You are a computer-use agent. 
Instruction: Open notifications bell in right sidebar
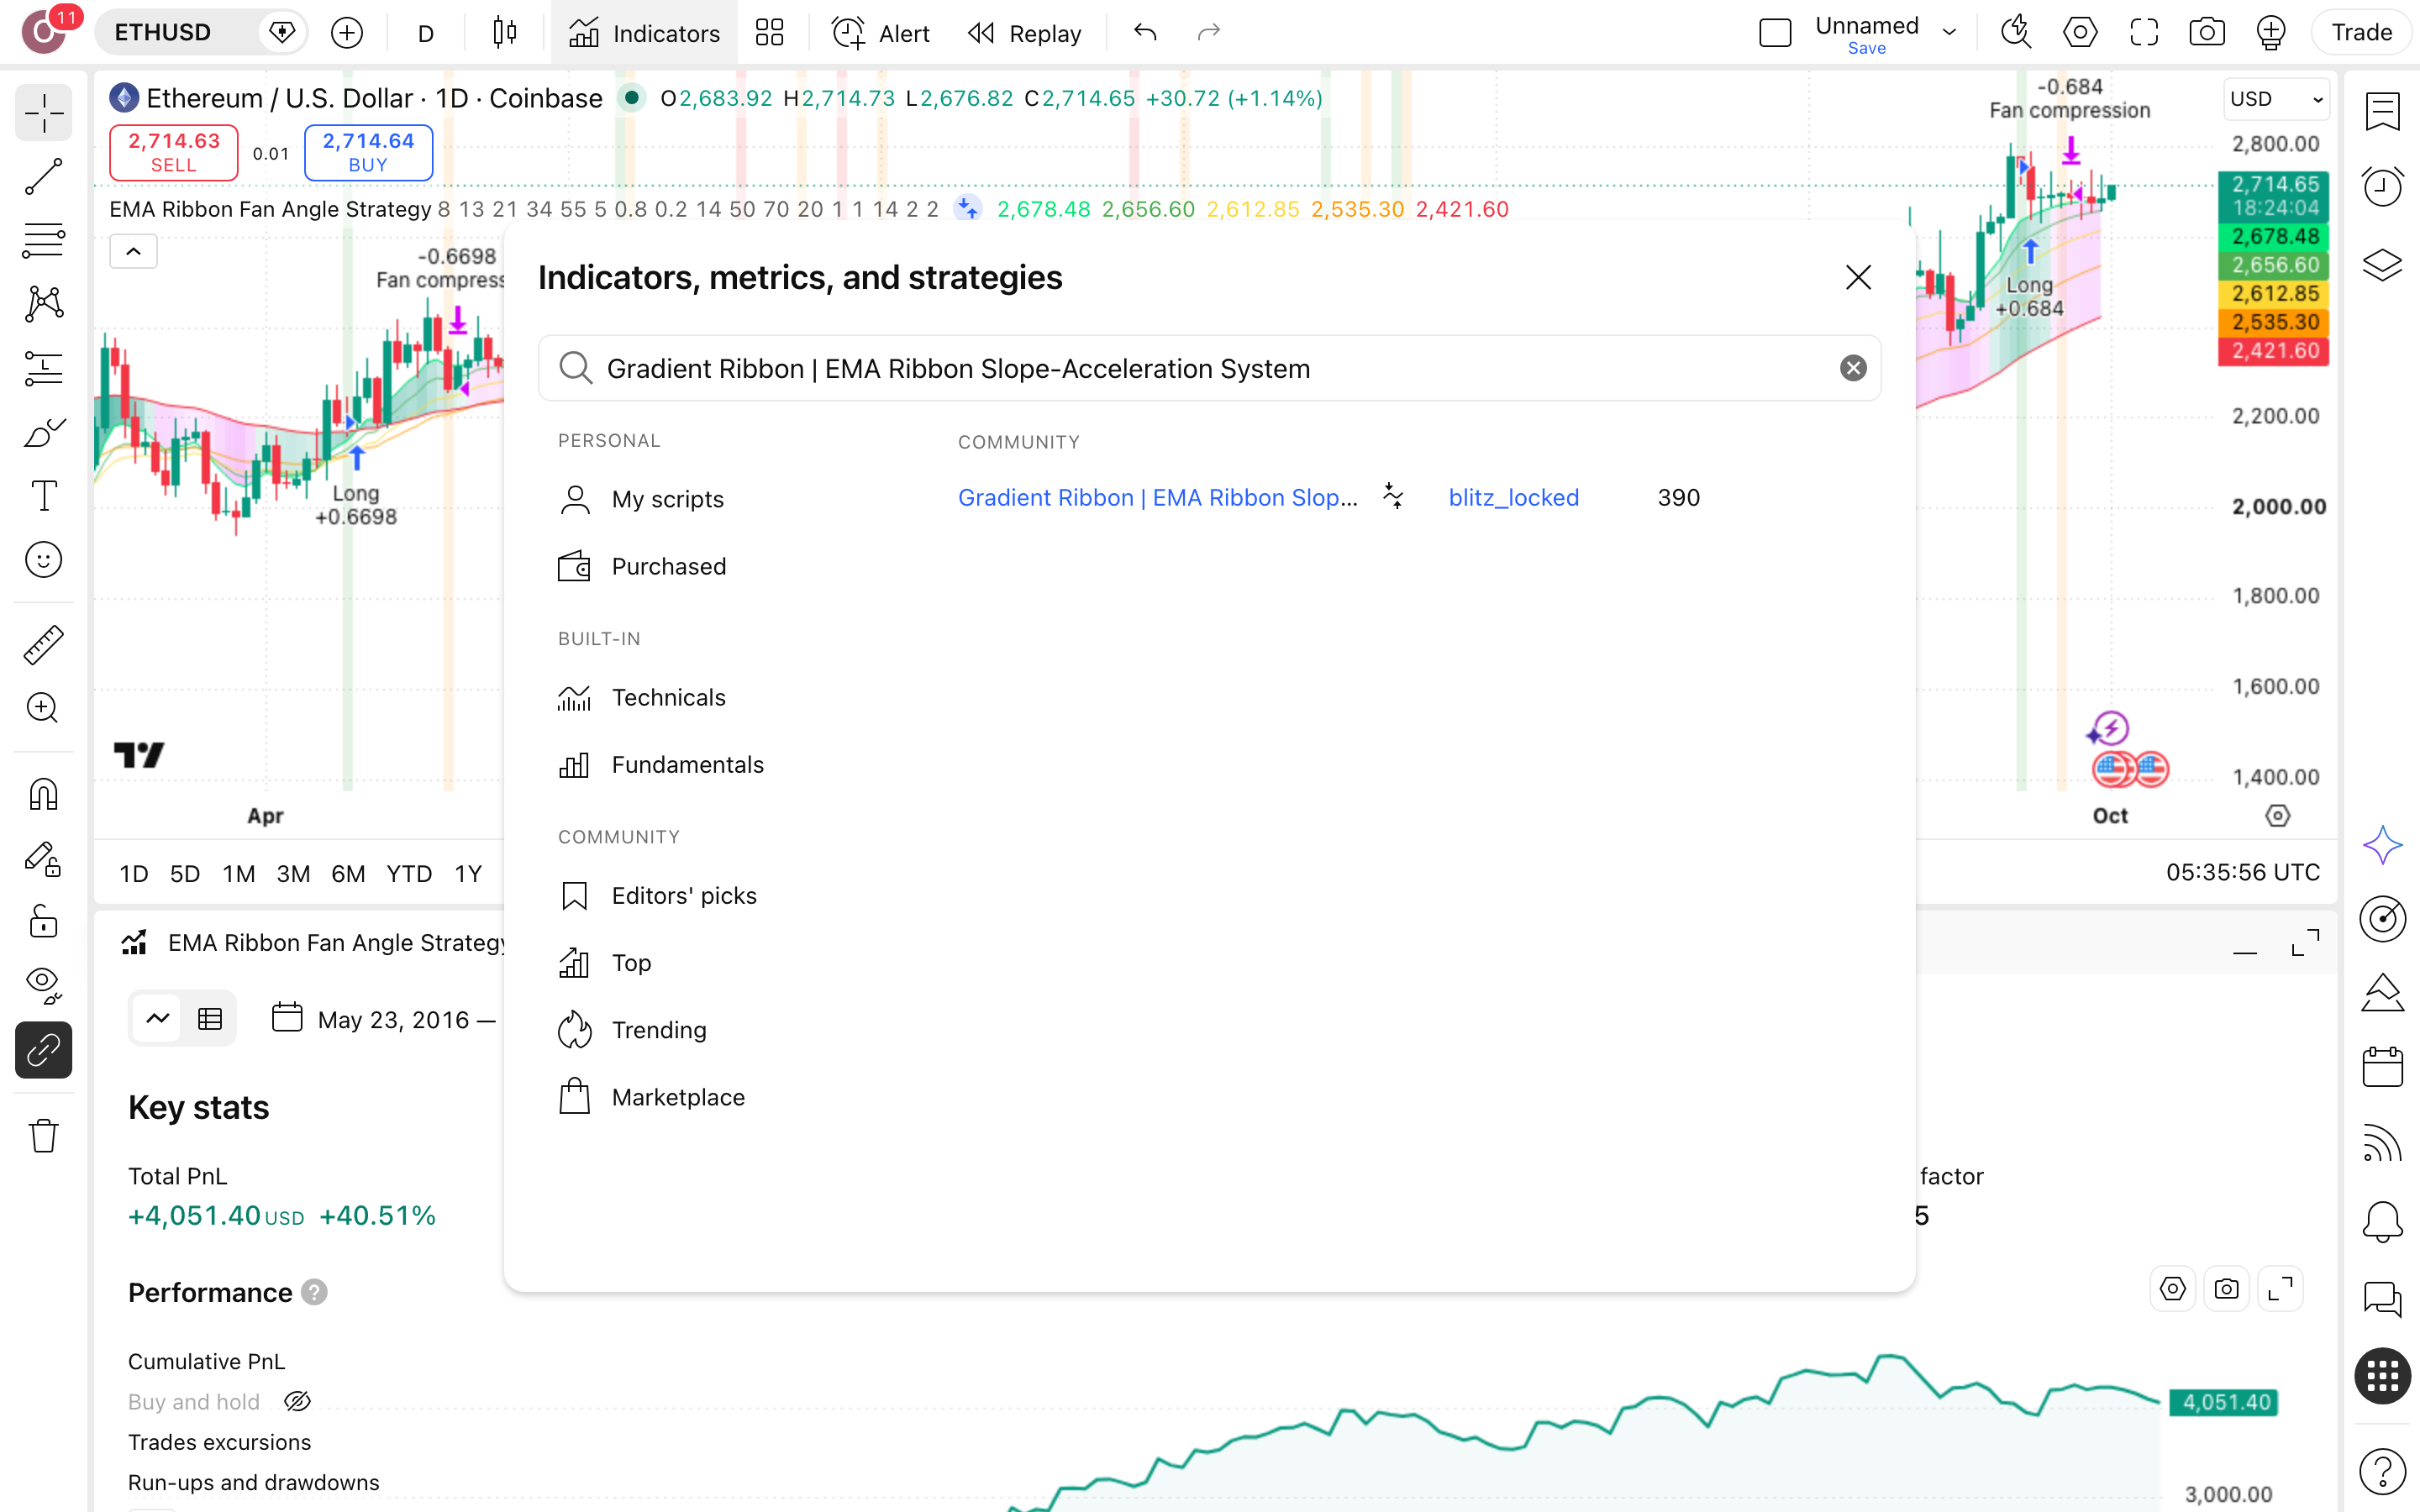[2383, 1221]
